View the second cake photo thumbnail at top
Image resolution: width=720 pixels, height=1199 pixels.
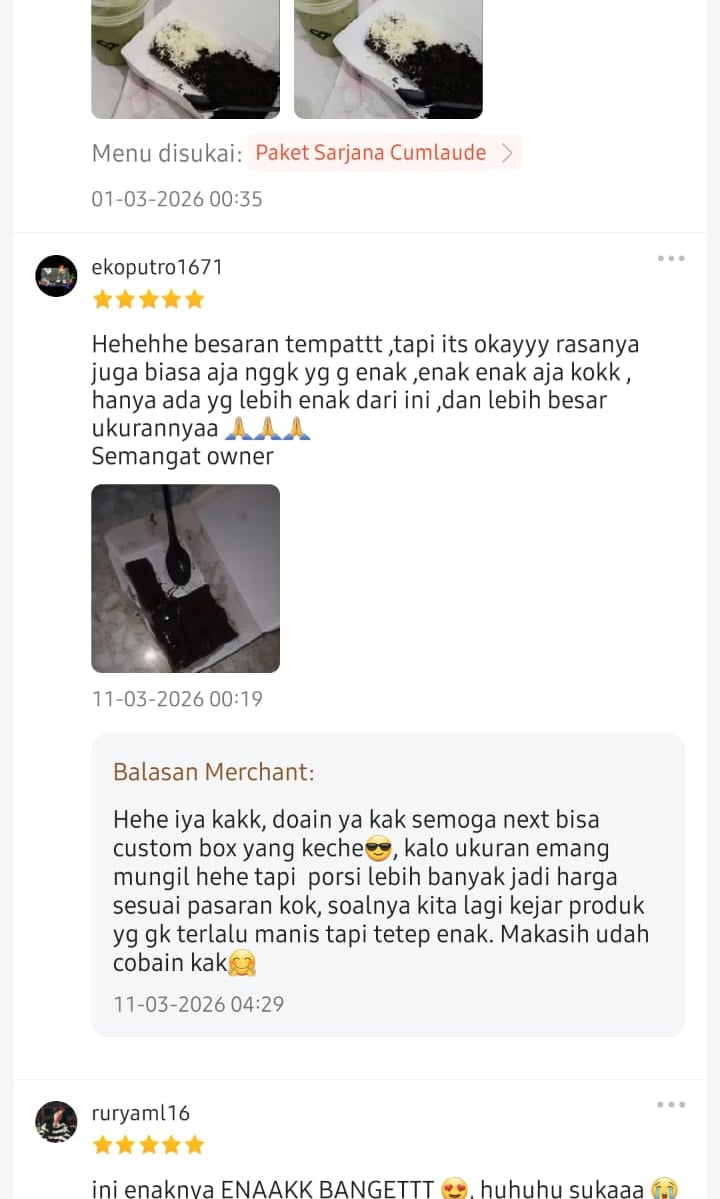pos(388,59)
